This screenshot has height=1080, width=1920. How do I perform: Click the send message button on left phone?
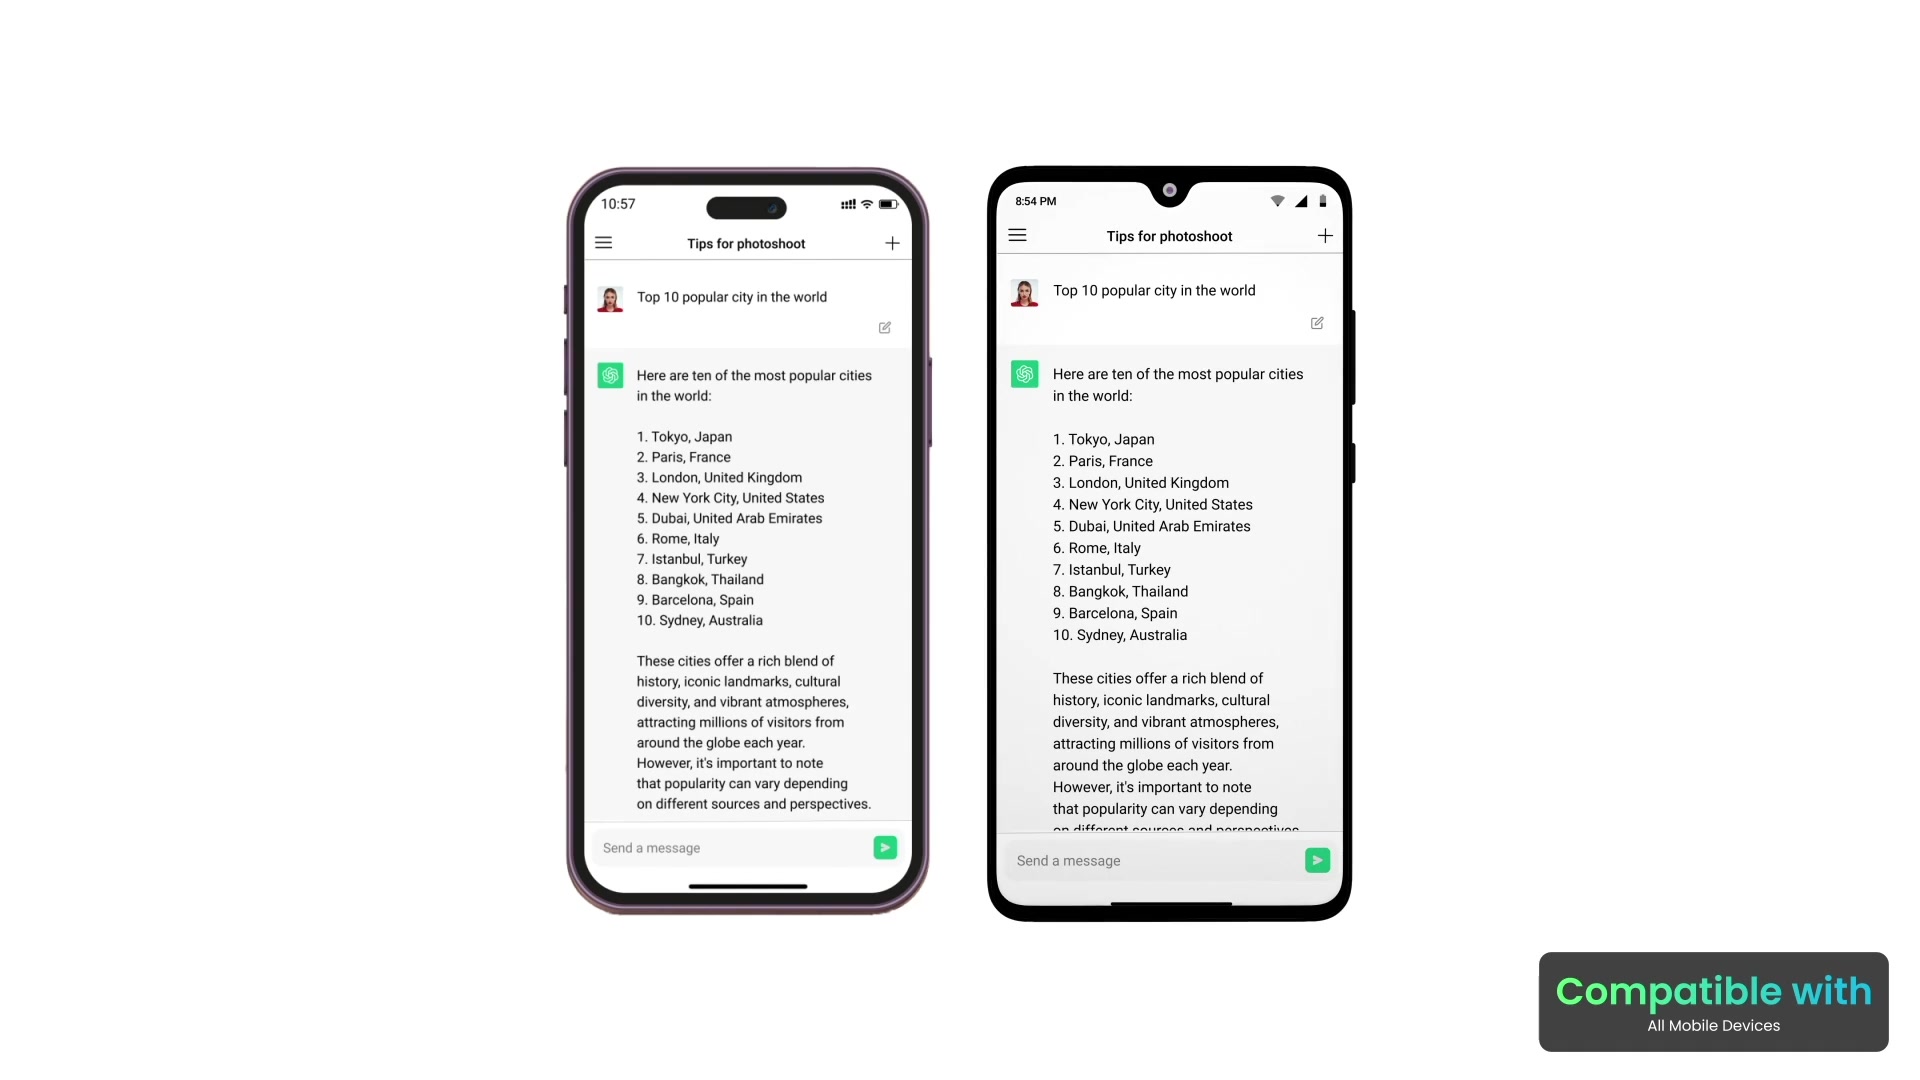(885, 847)
